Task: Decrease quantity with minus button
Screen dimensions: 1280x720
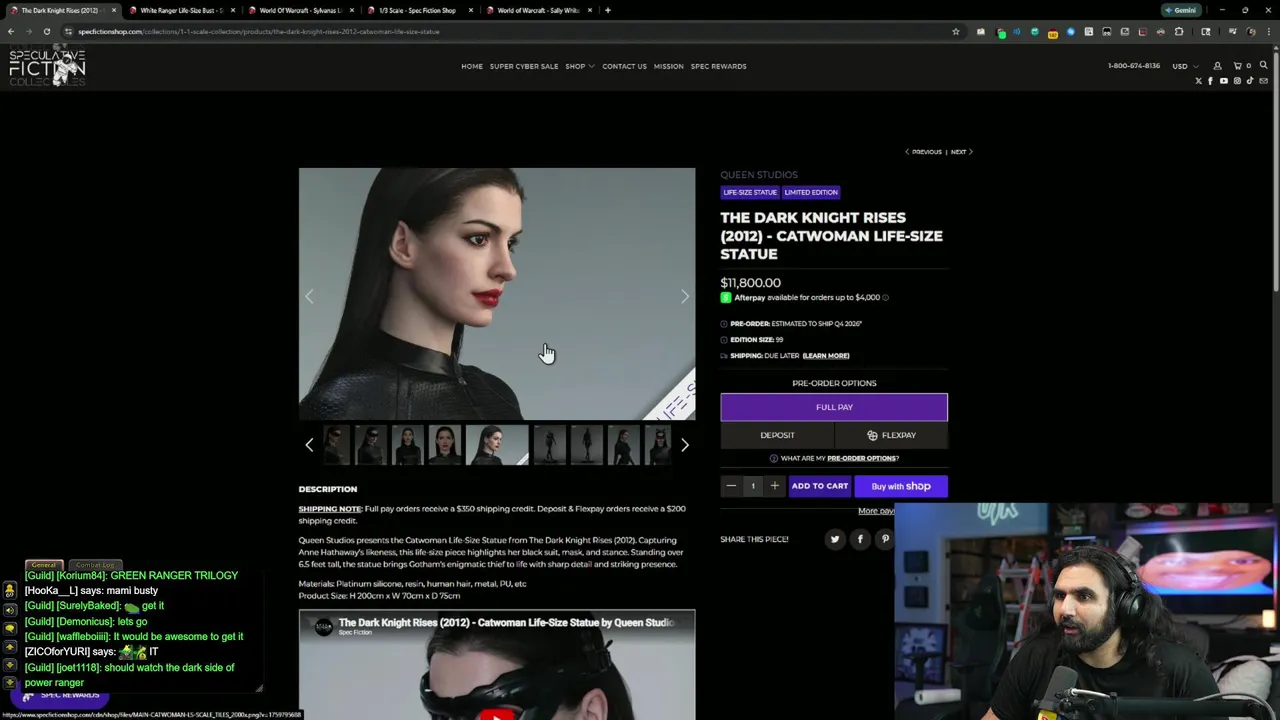Action: (x=731, y=486)
